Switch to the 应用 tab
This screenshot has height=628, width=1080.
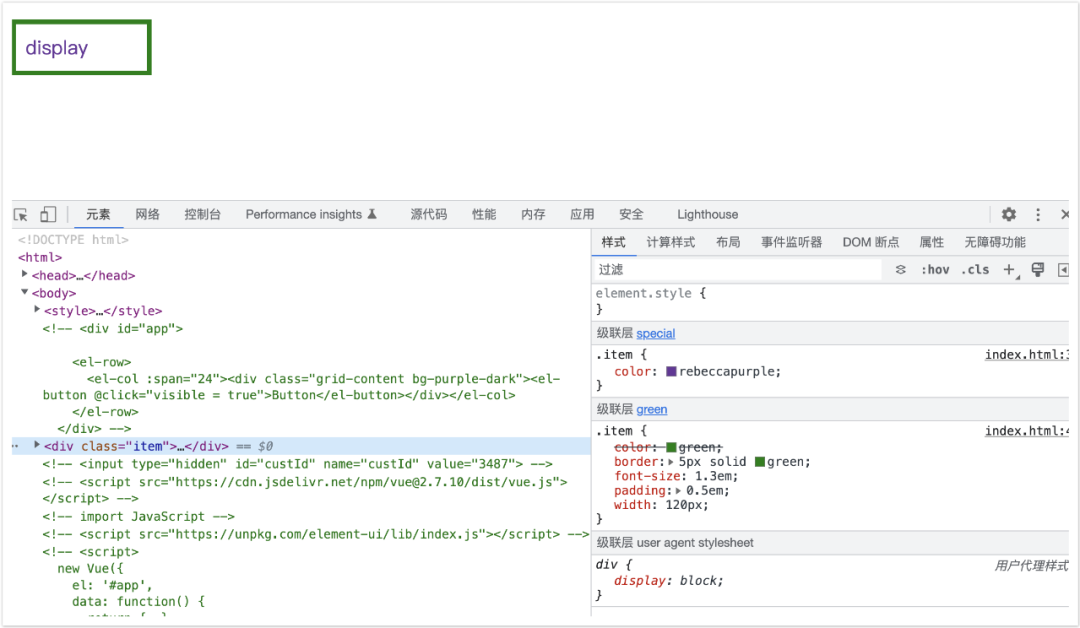pyautogui.click(x=582, y=215)
